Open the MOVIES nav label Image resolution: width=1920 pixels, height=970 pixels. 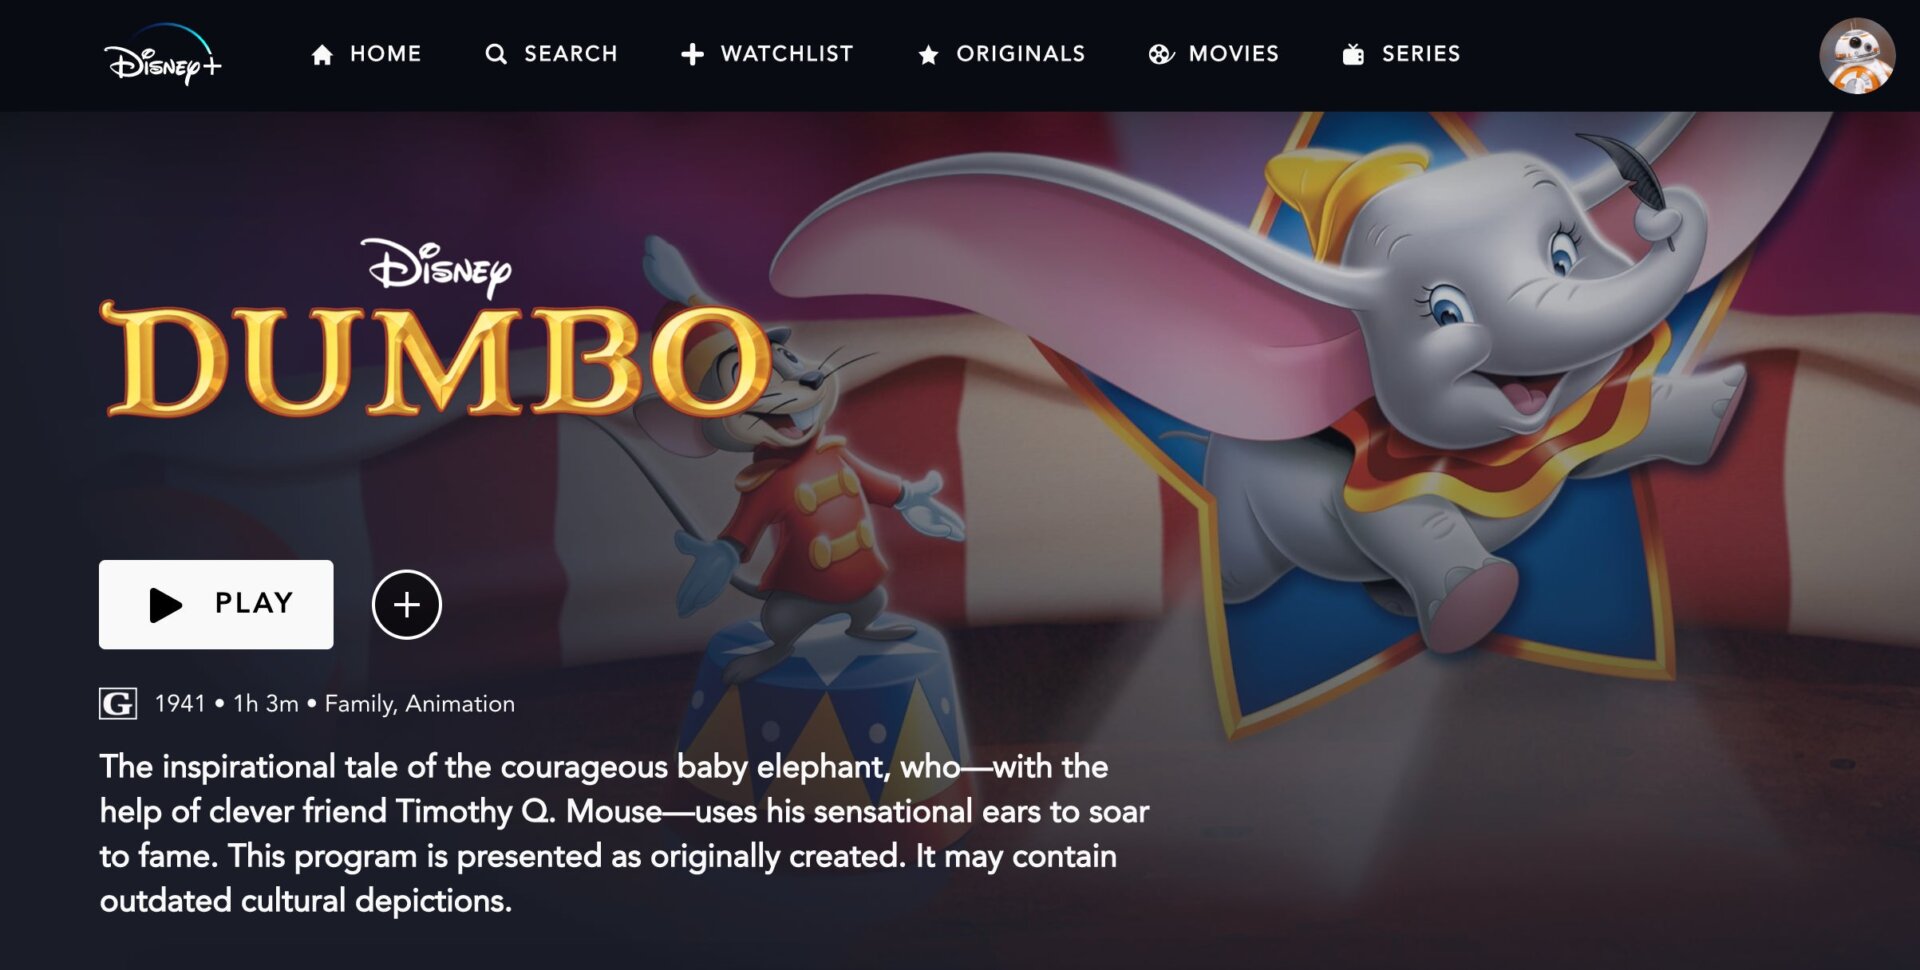1234,54
